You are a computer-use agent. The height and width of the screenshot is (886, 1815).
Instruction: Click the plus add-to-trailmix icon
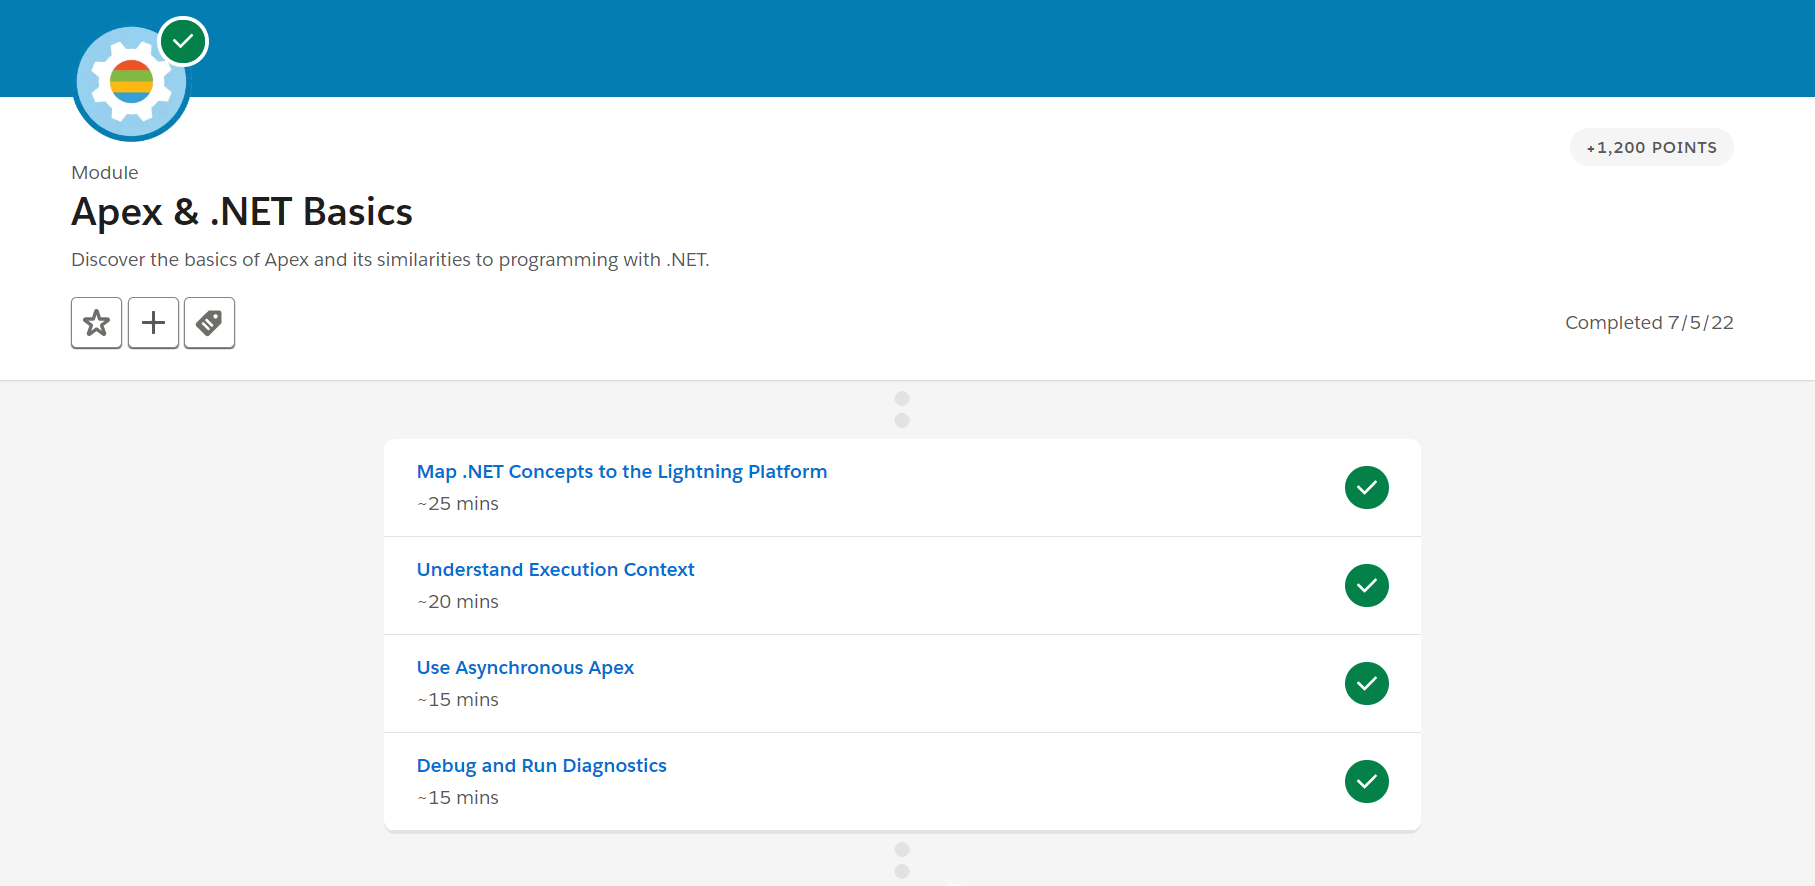153,323
